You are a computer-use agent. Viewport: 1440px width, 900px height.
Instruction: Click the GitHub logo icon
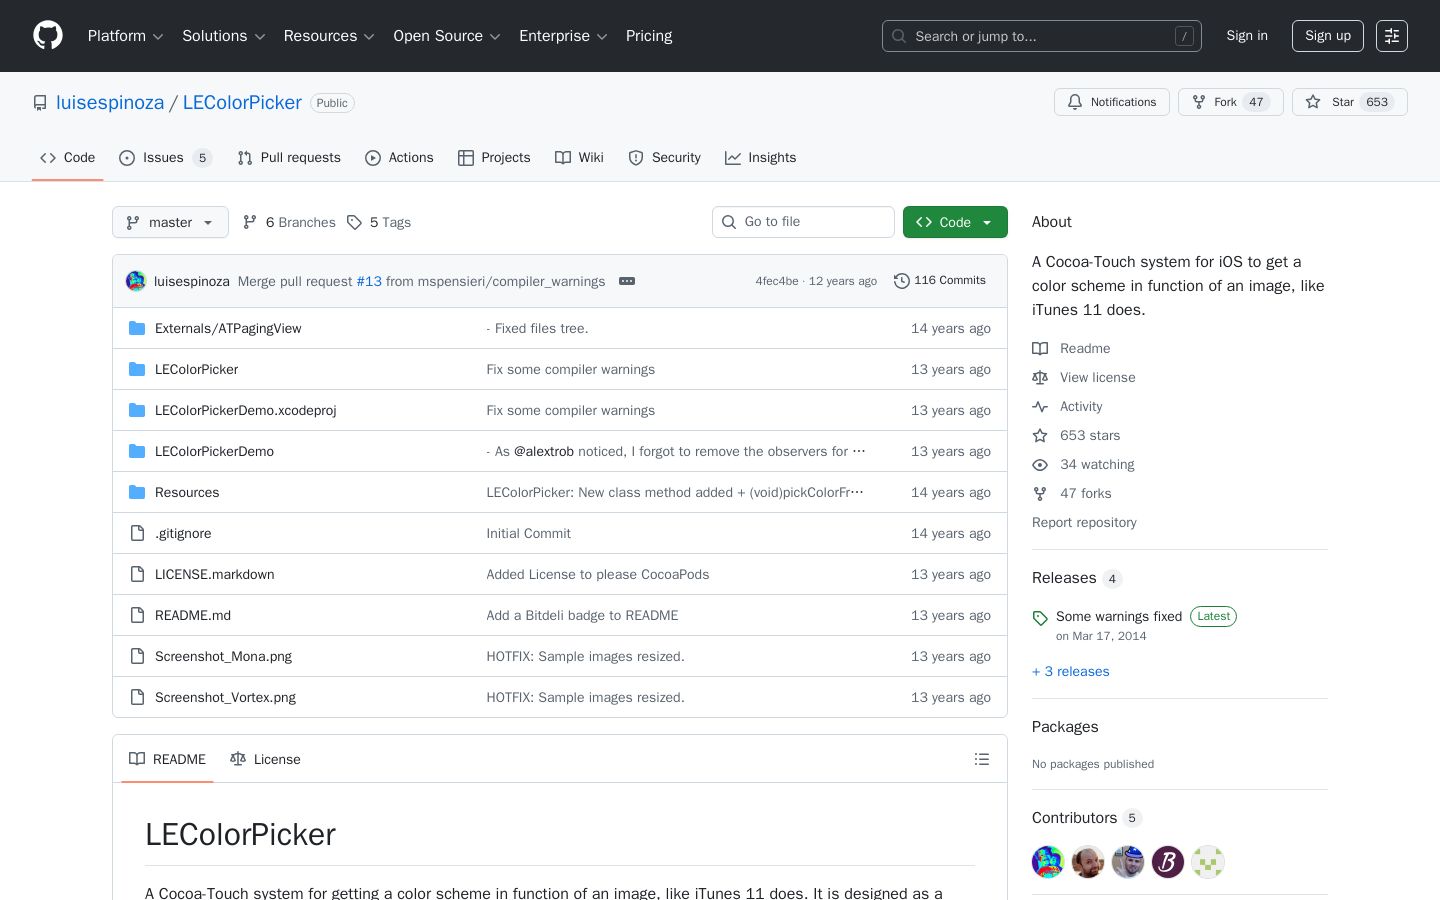coord(48,36)
